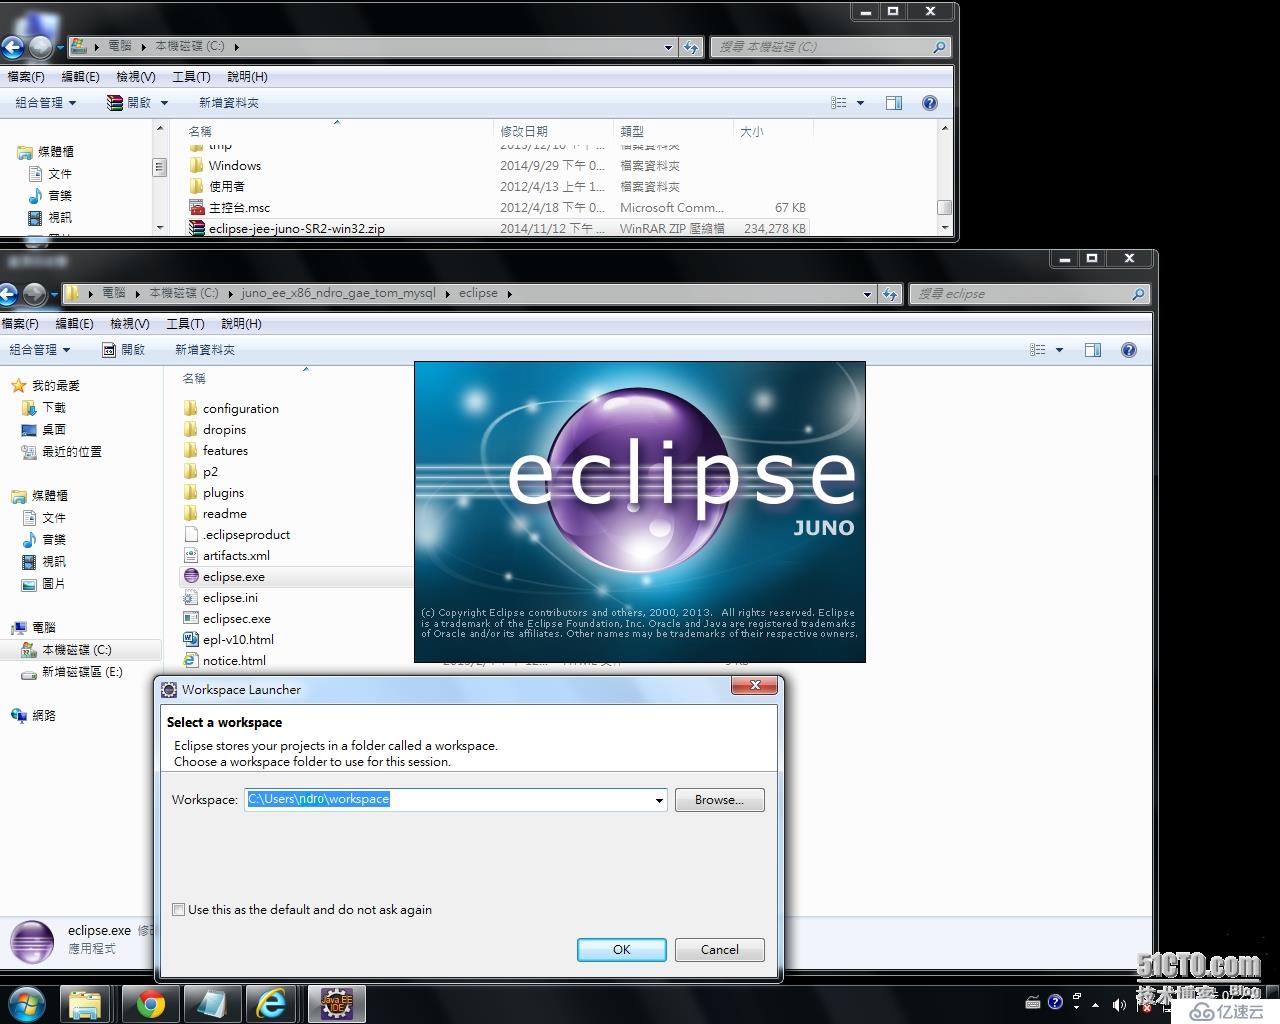Click volume icon in system tray

[1119, 1004]
